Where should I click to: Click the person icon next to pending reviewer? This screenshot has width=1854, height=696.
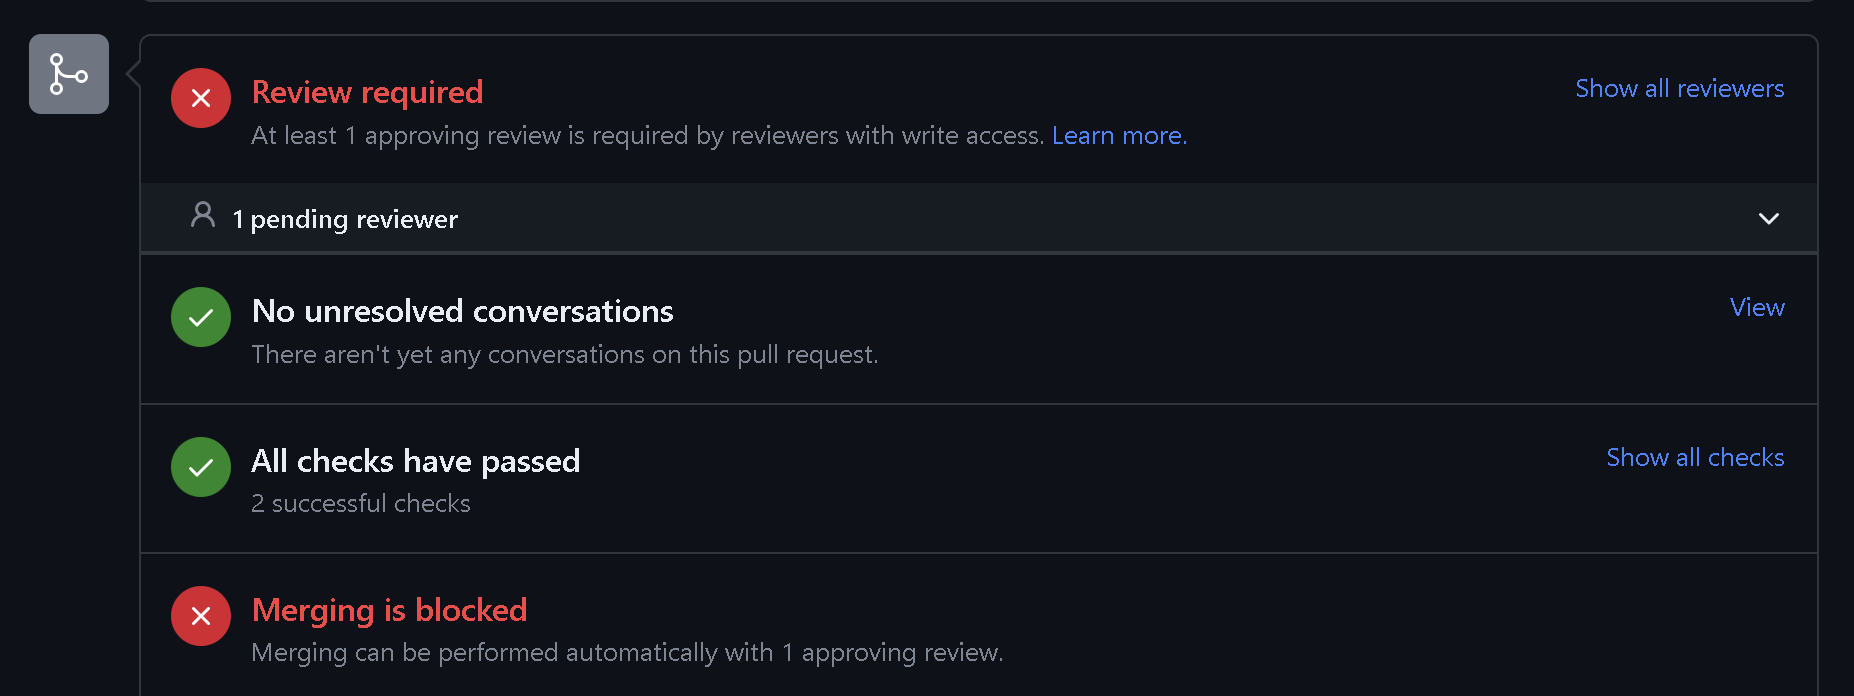coord(203,215)
